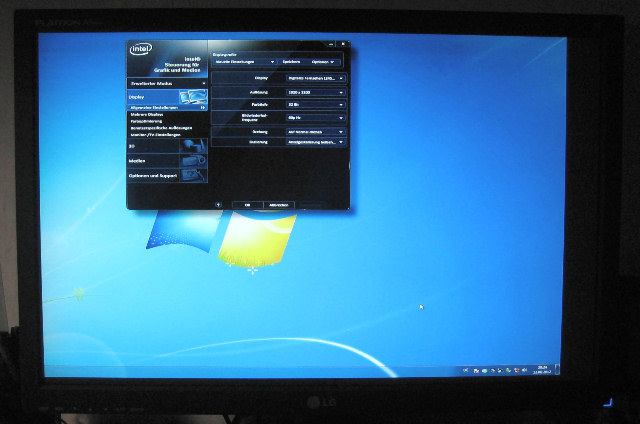Click the OK button

click(247, 205)
